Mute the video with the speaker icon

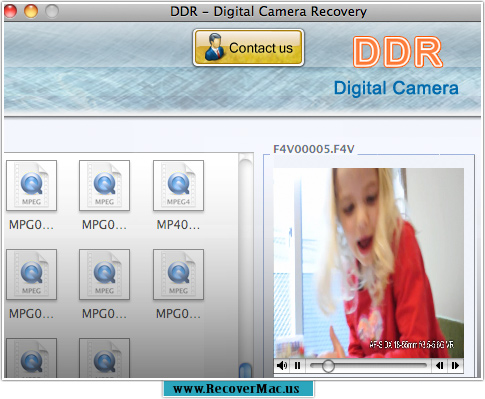282,366
